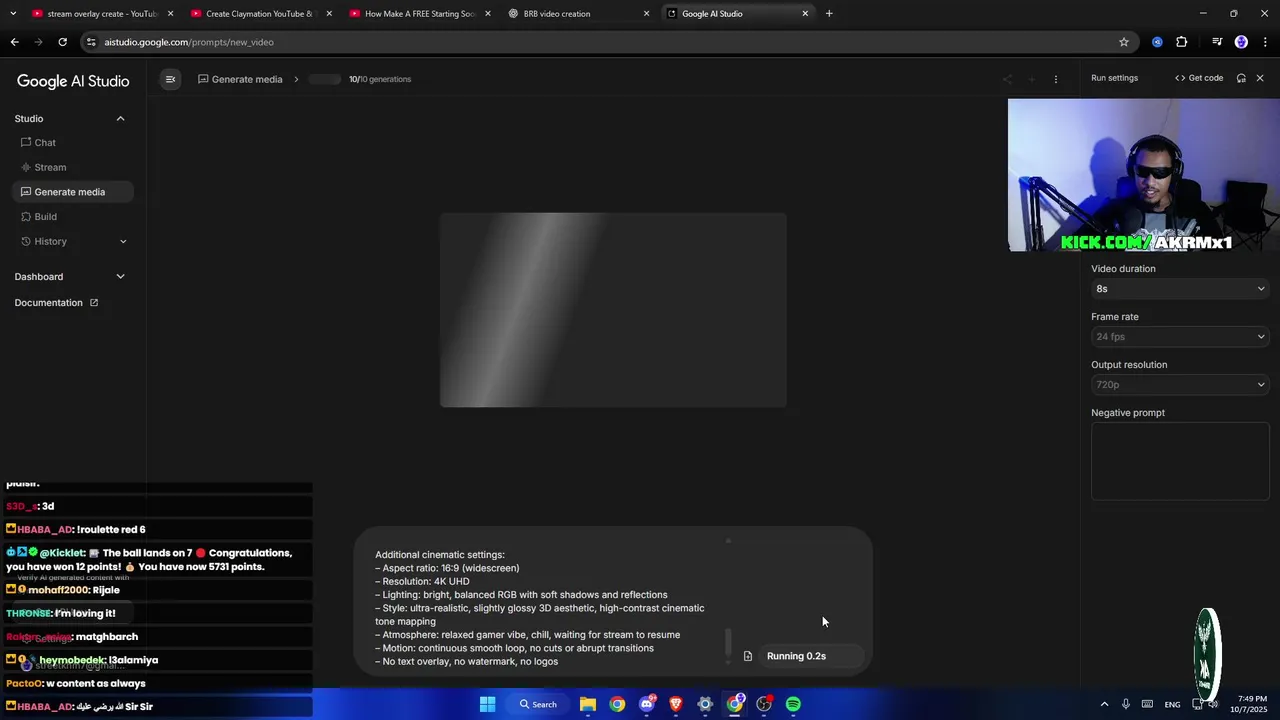Open Discord from the taskbar
Viewport: 1280px width, 720px height.
646,704
